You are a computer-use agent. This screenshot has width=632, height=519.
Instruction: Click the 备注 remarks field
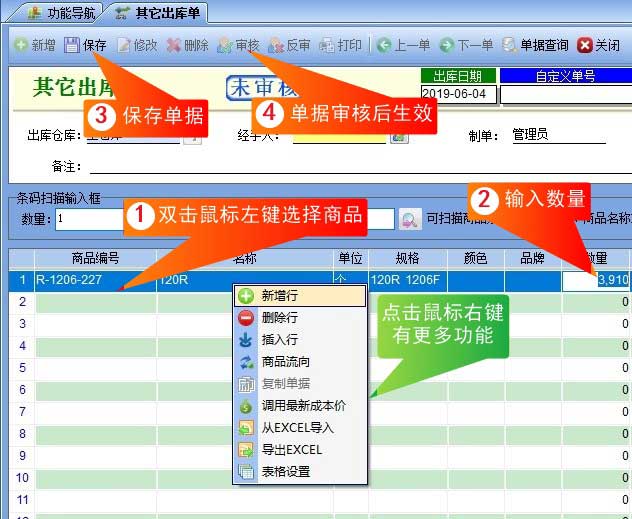click(361, 166)
